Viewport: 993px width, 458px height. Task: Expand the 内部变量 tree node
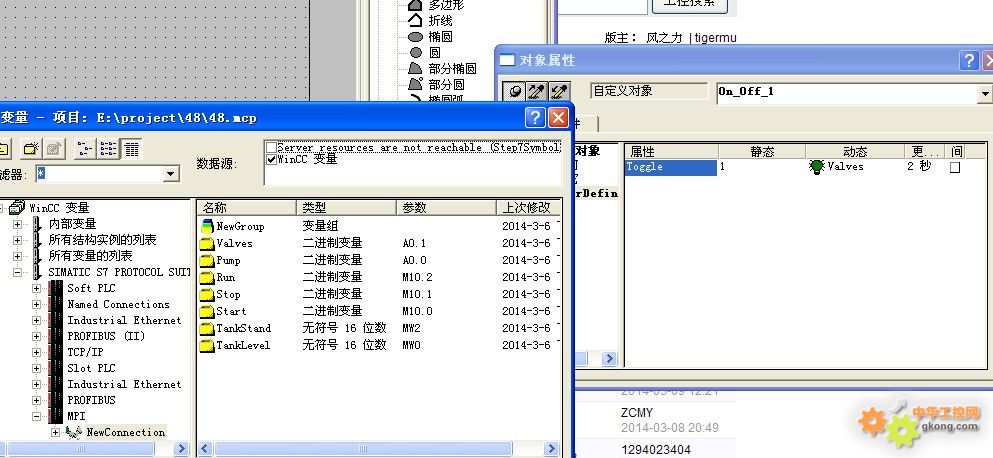pos(17,224)
